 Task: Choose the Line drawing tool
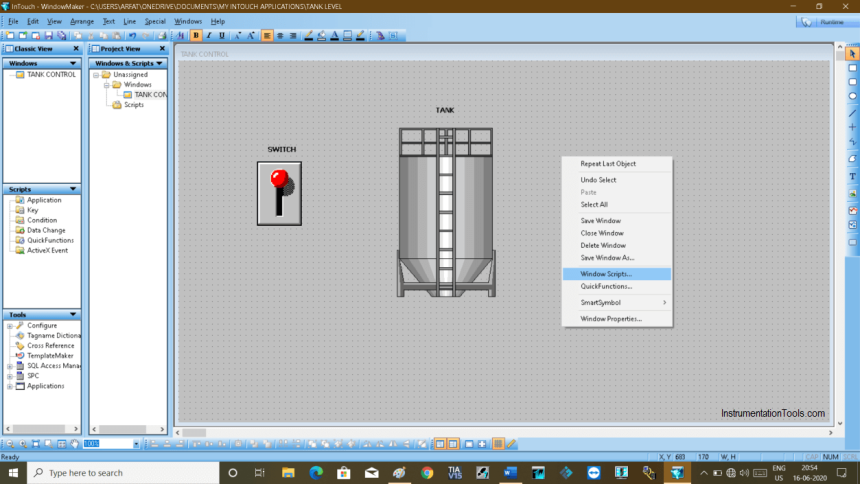852,112
